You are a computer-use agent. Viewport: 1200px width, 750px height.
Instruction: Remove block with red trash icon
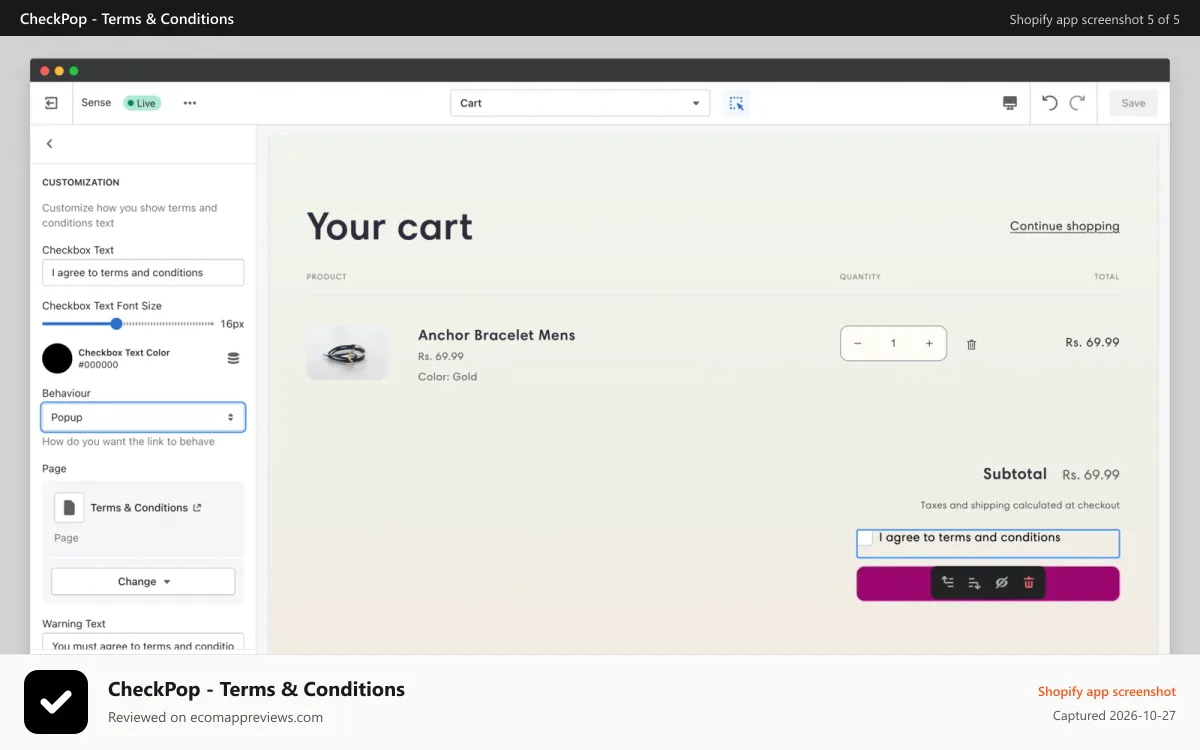pyautogui.click(x=1029, y=582)
